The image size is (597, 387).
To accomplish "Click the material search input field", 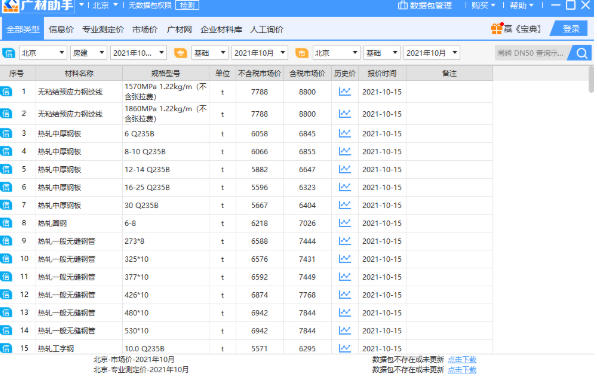I will tap(532, 53).
